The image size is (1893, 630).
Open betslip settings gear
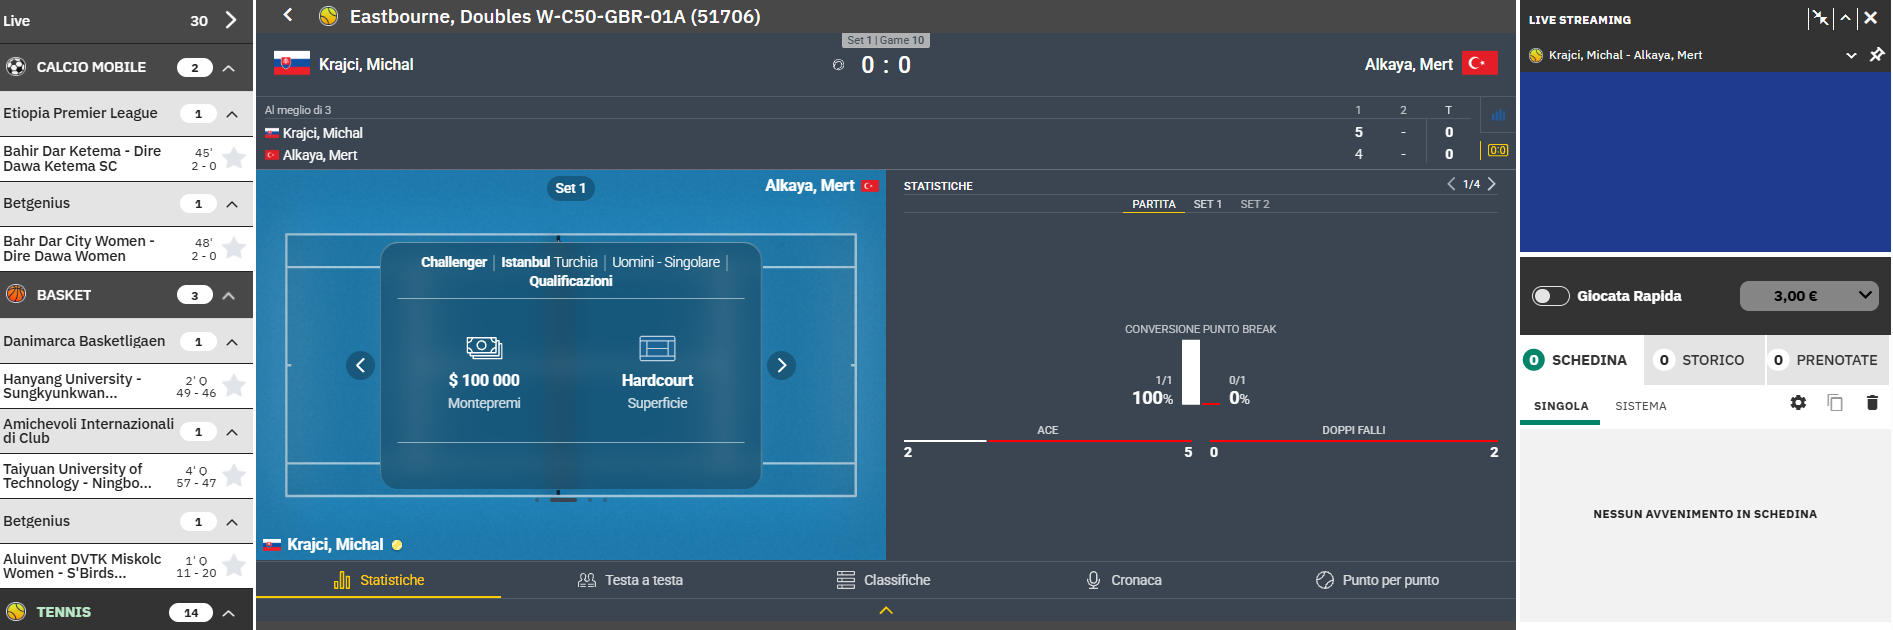(x=1798, y=403)
